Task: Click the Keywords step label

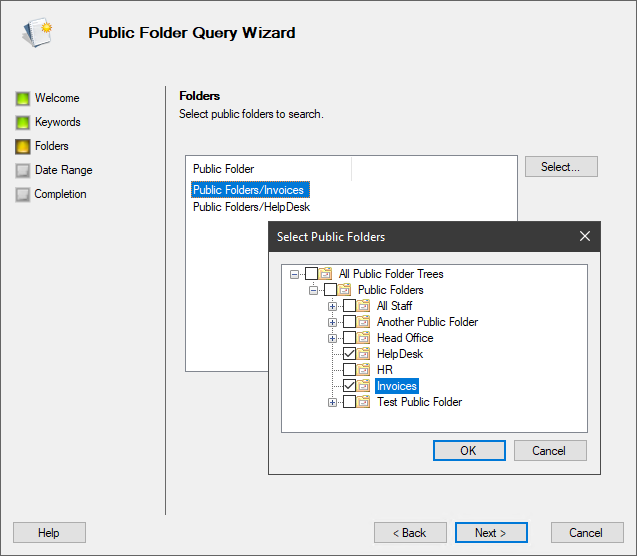Action: 58,122
